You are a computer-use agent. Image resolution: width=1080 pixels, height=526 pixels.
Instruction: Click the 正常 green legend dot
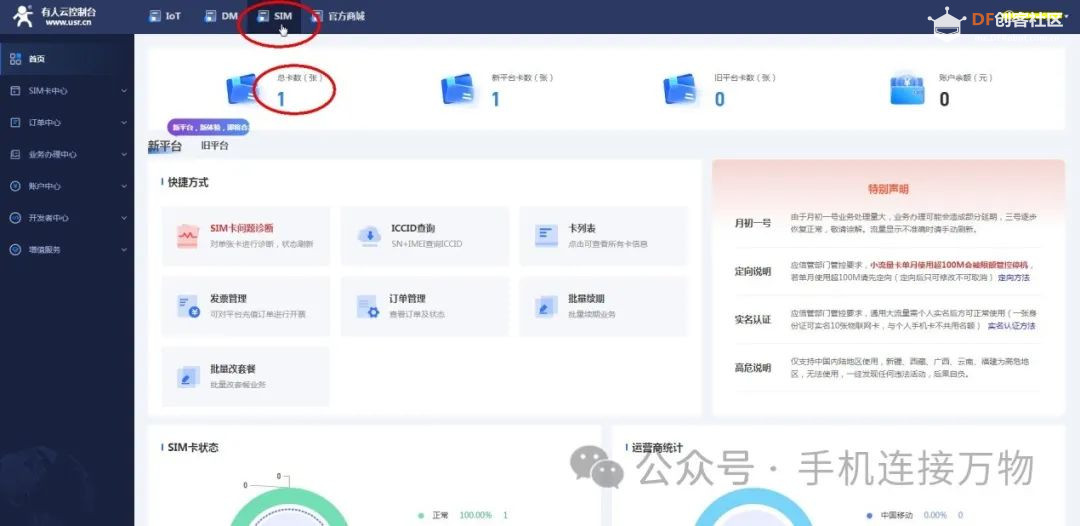(421, 515)
